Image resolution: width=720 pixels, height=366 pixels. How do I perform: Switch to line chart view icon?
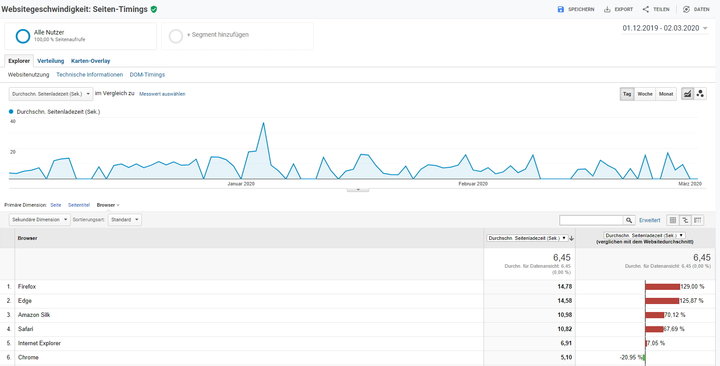(x=687, y=94)
